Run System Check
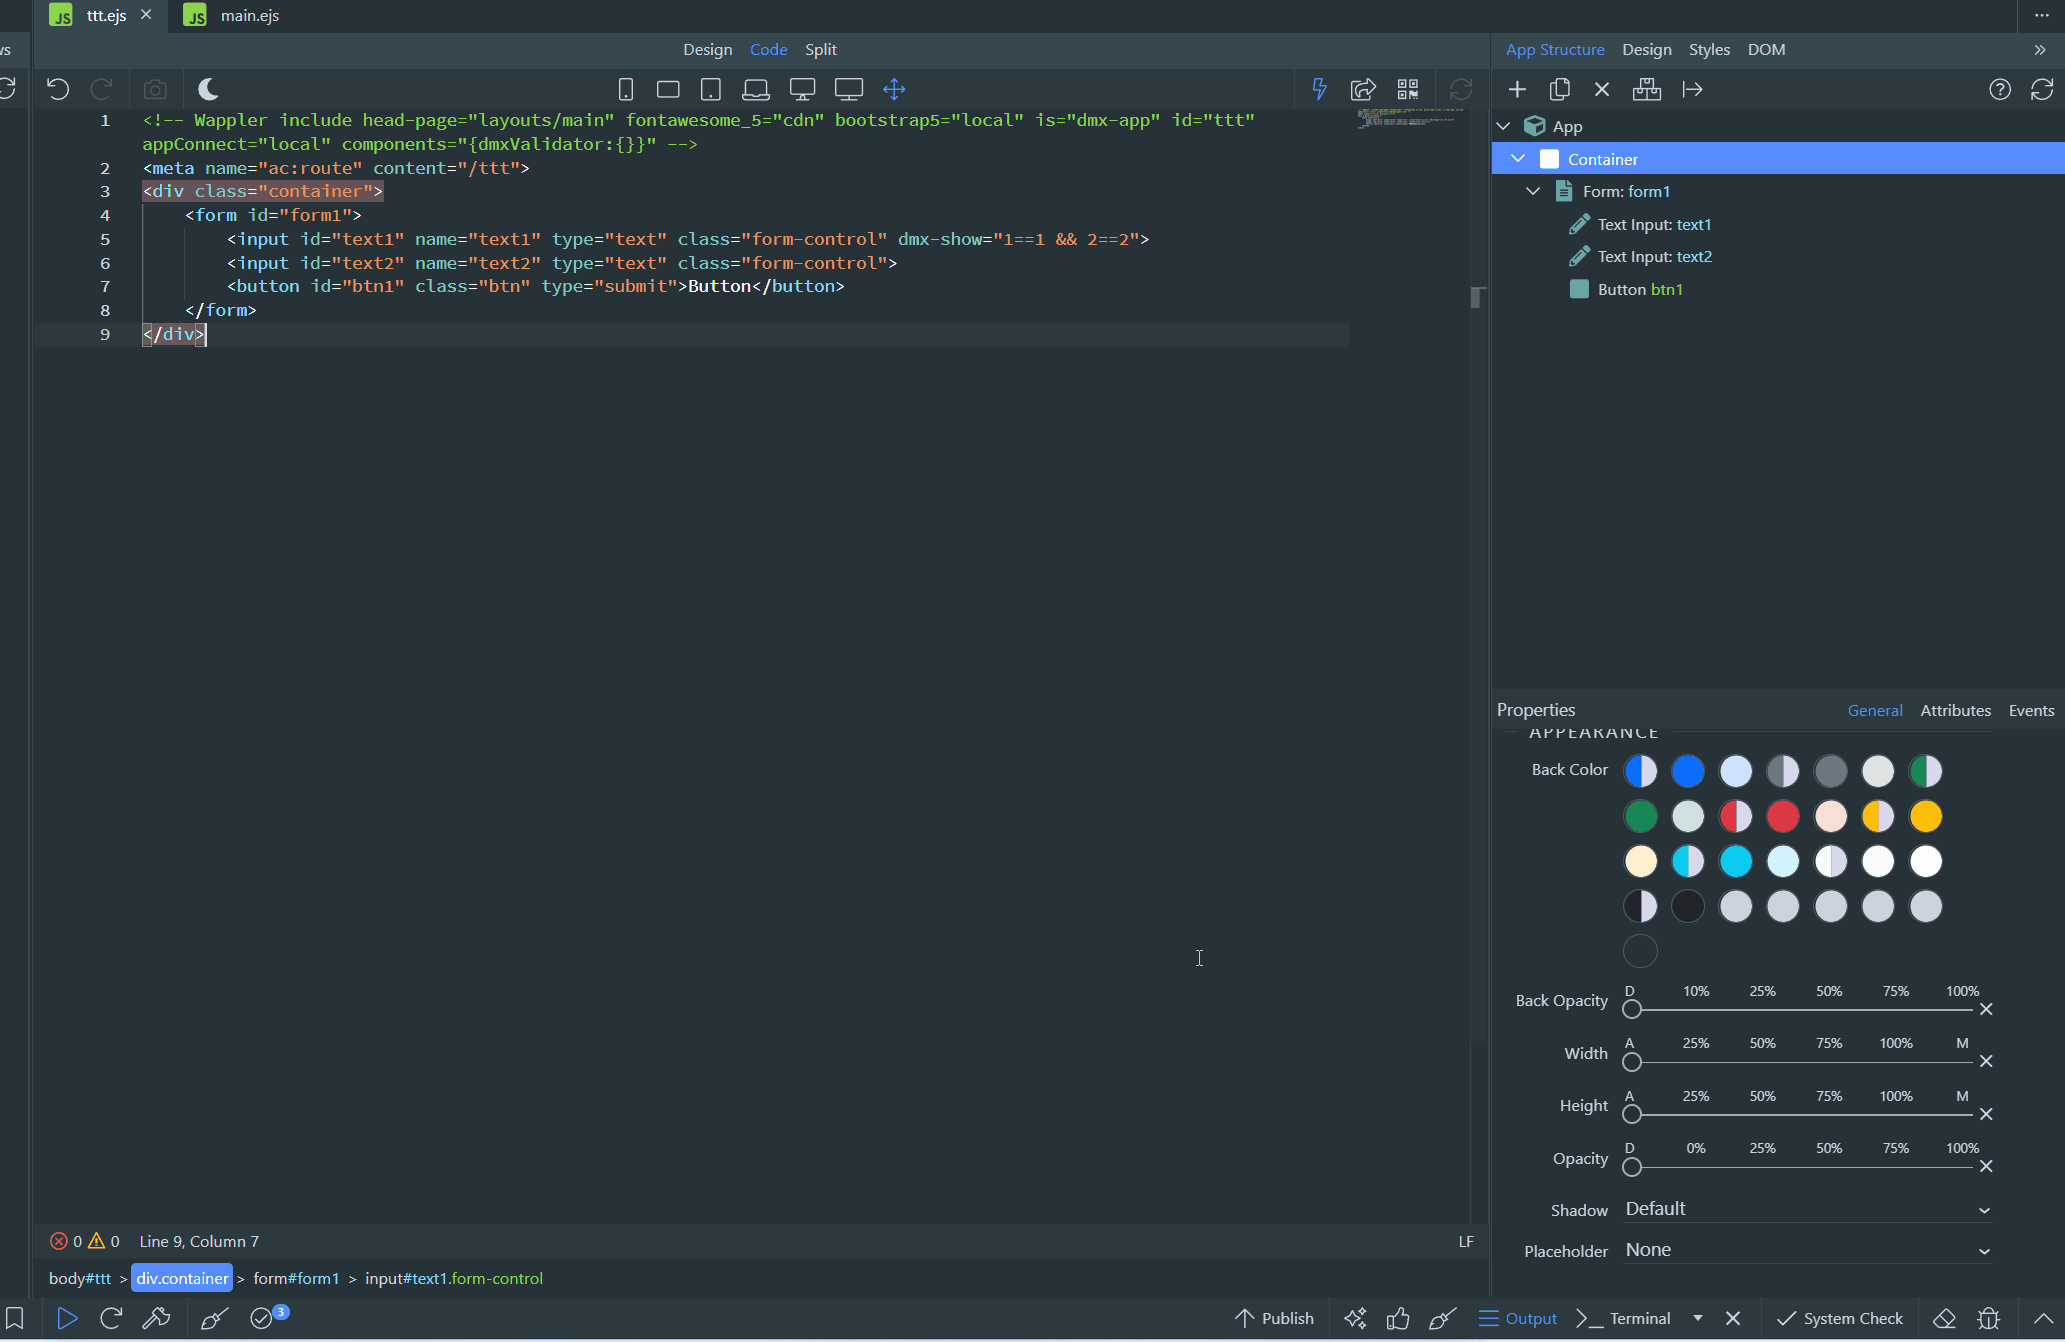 (1840, 1318)
